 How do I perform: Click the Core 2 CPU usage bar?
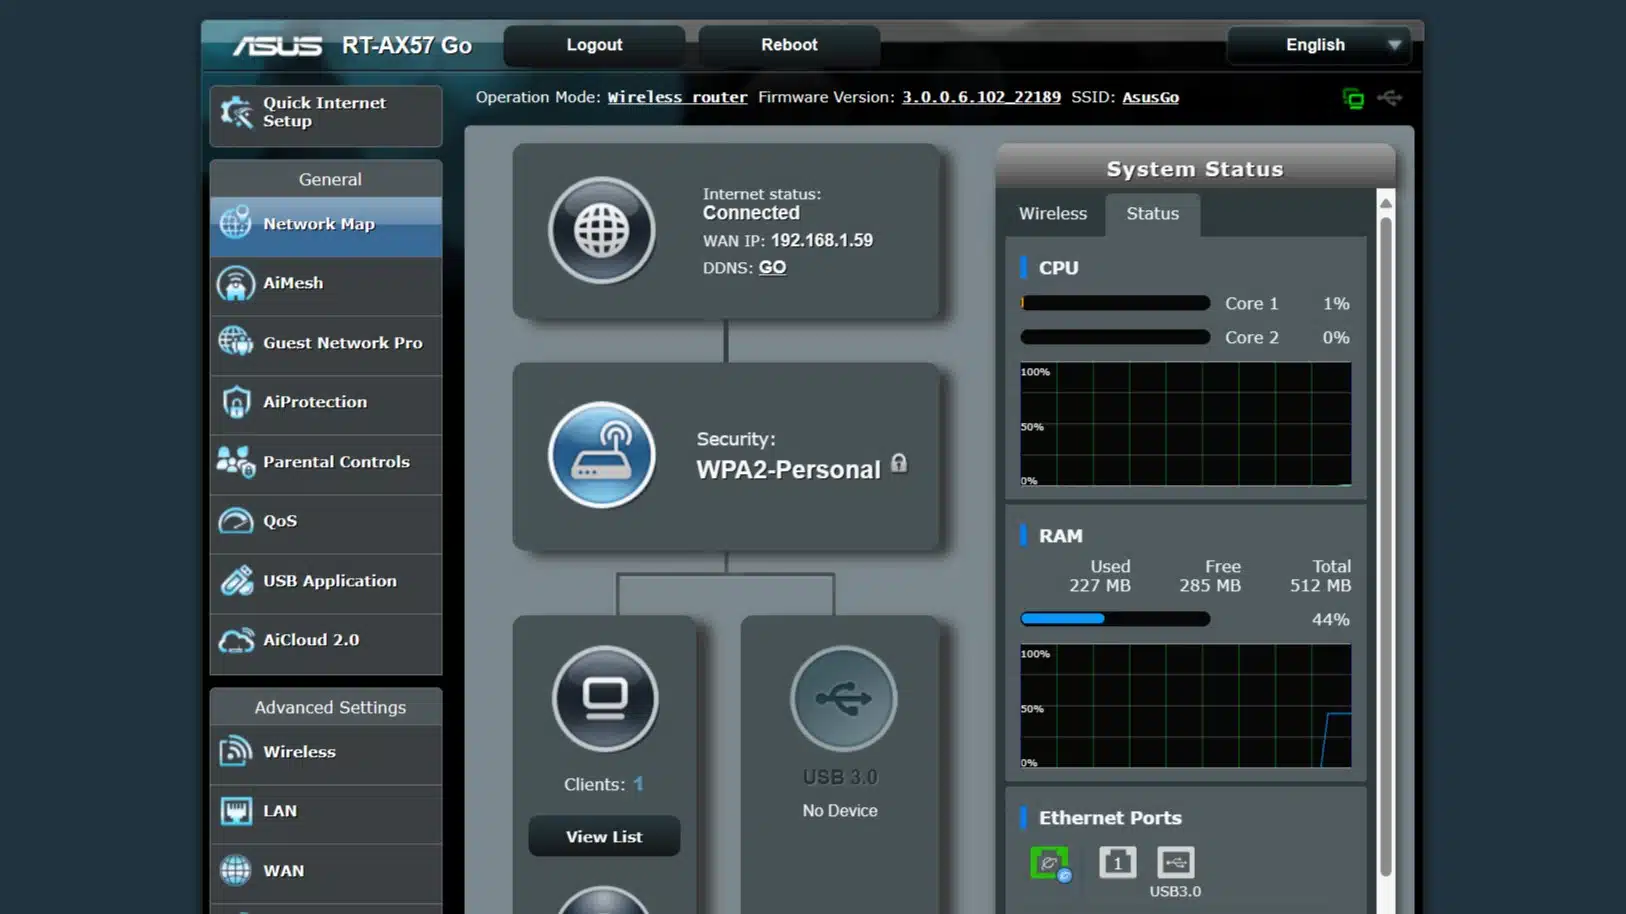(x=1115, y=337)
